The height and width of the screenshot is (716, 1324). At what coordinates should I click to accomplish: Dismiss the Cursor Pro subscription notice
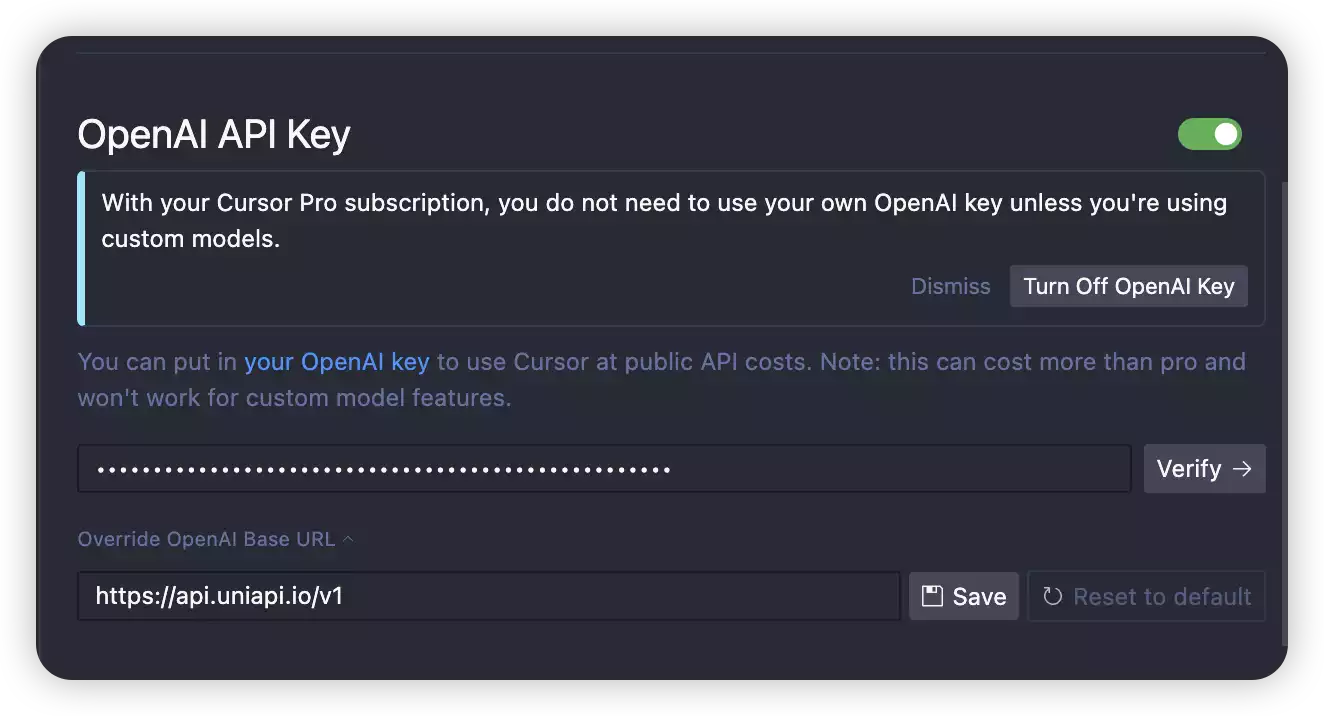(x=950, y=286)
